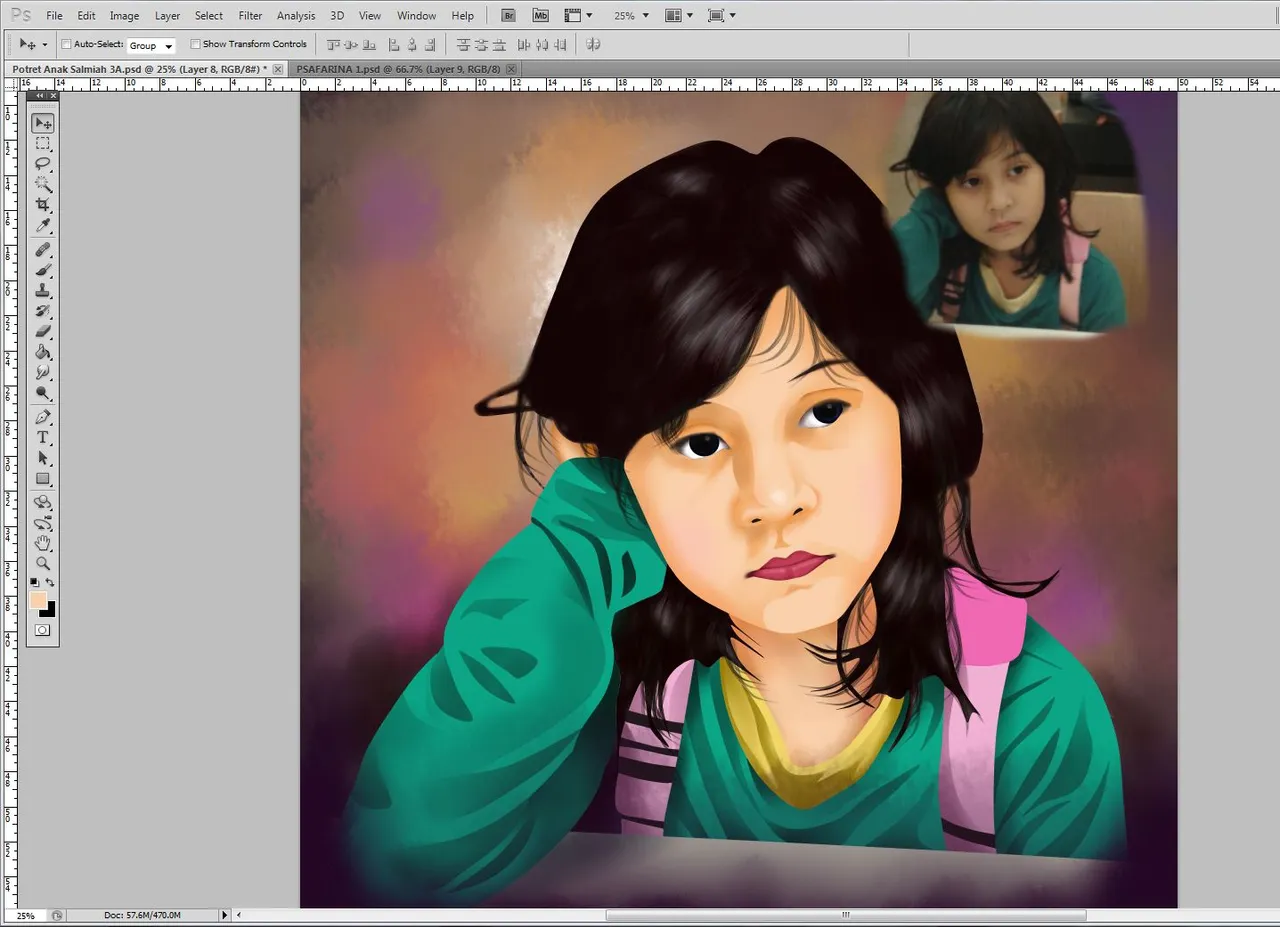Select the Crop tool
This screenshot has width=1280, height=927.
pos(43,205)
